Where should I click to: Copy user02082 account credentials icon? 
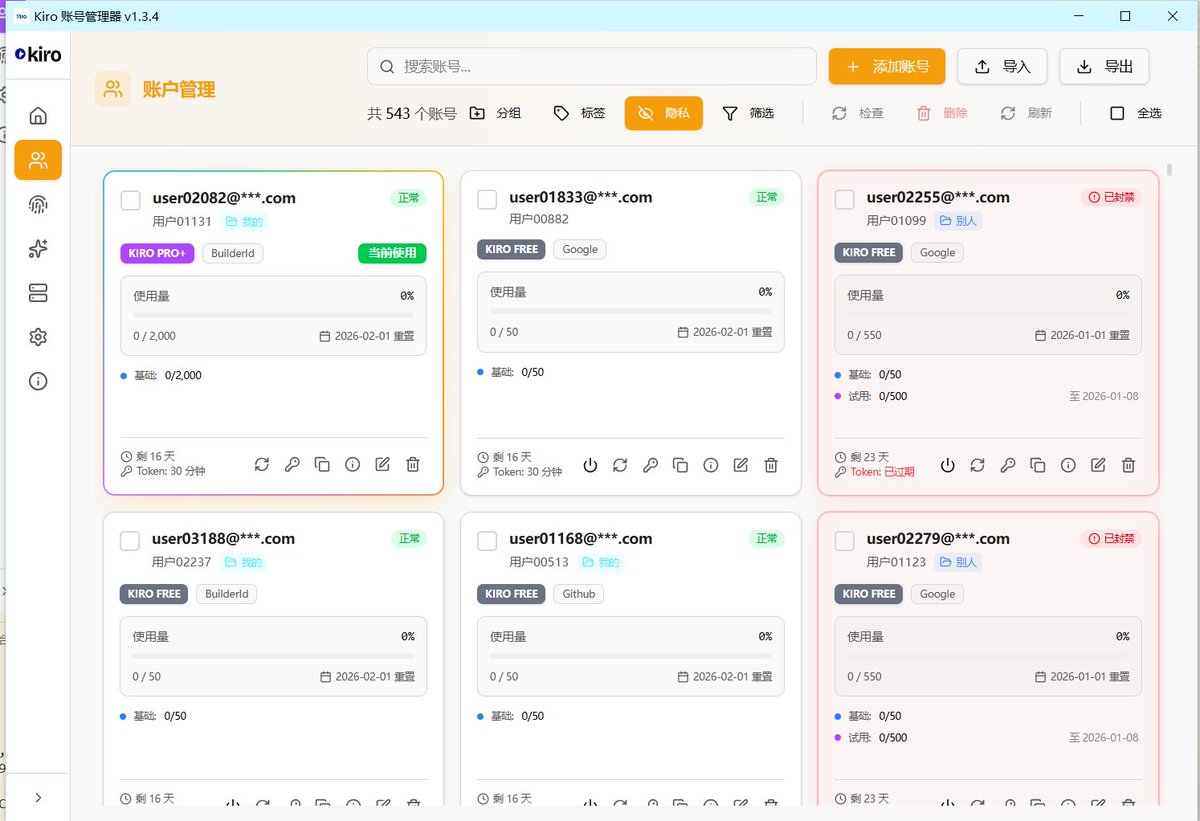[x=322, y=464]
